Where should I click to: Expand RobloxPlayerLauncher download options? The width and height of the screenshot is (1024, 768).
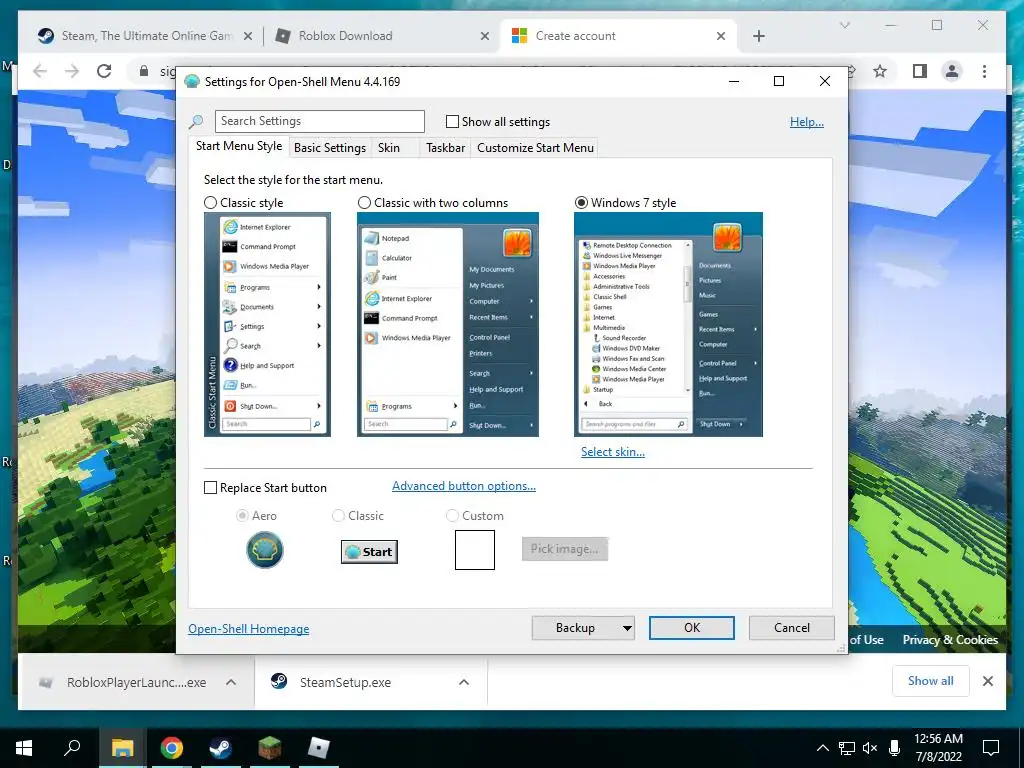tap(231, 682)
